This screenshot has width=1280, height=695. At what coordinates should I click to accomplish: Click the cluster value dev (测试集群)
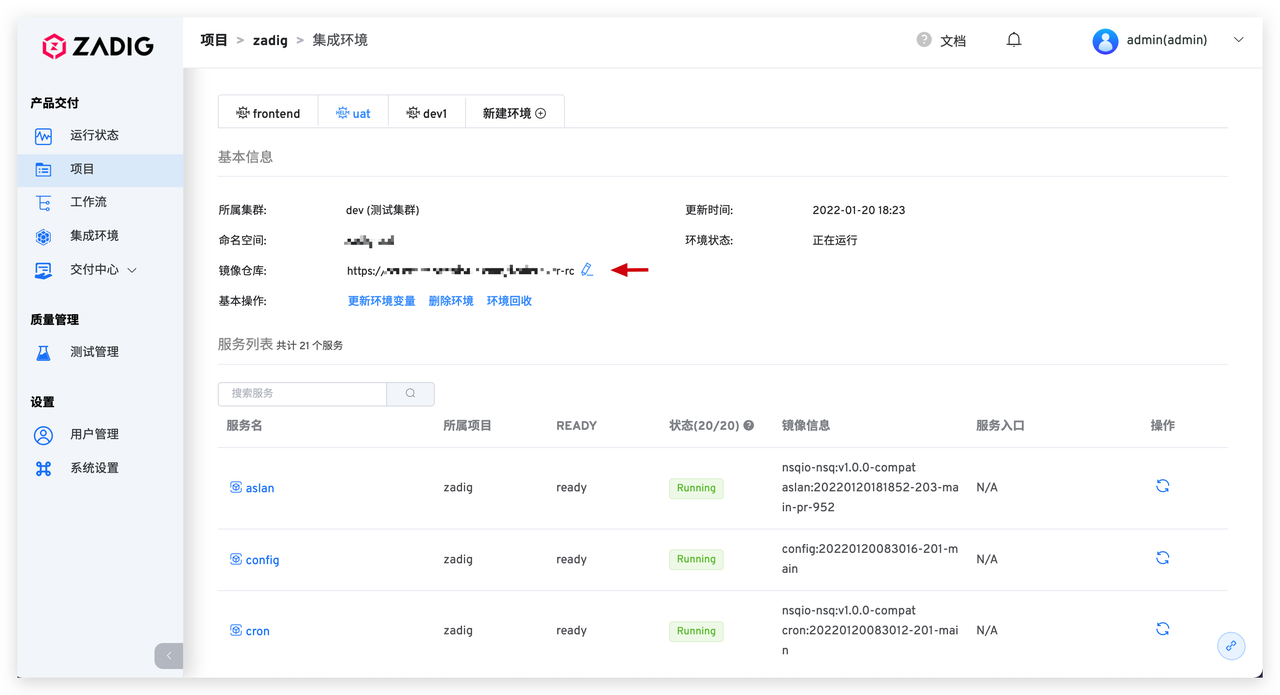383,211
